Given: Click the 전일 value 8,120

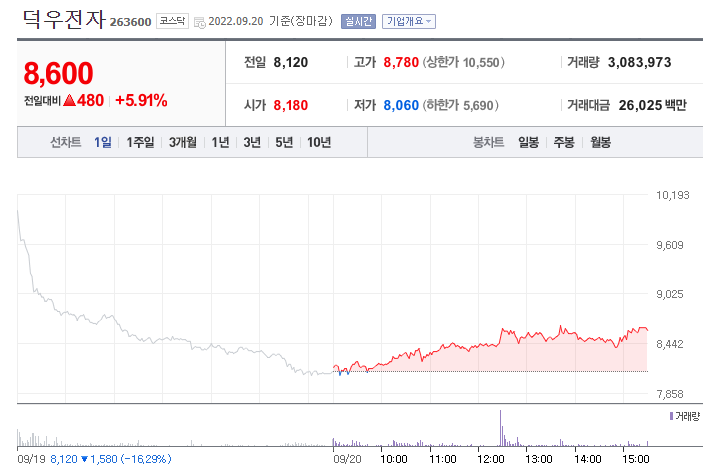Looking at the screenshot, I should click(291, 62).
